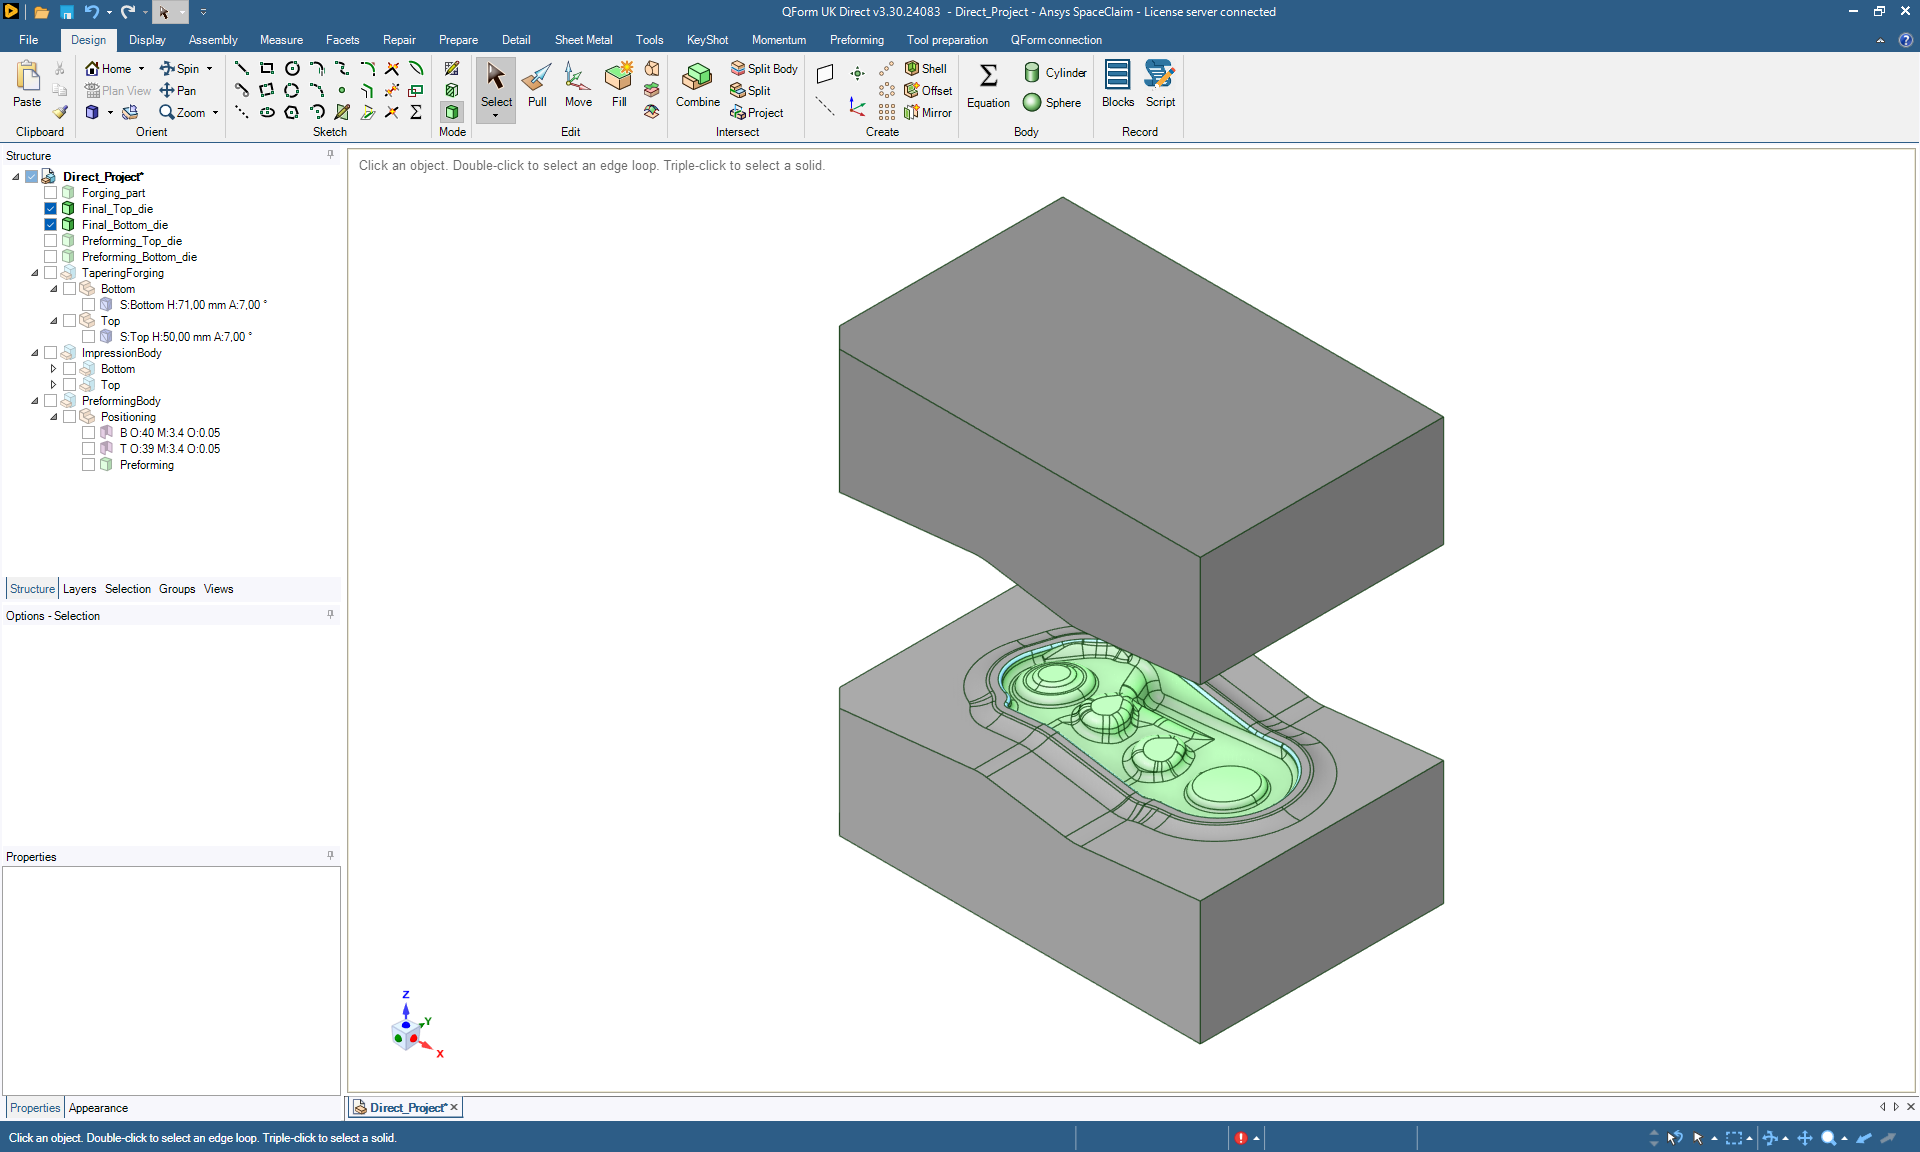Open the Sheet Metal ribbon tab
The image size is (1920, 1152).
pyautogui.click(x=583, y=40)
